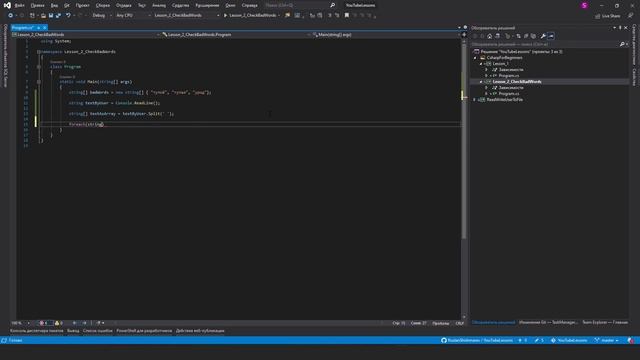The height and width of the screenshot is (360, 640).
Task: Start debugging Lesson_2_CheckBadWords button
Action: pos(250,16)
